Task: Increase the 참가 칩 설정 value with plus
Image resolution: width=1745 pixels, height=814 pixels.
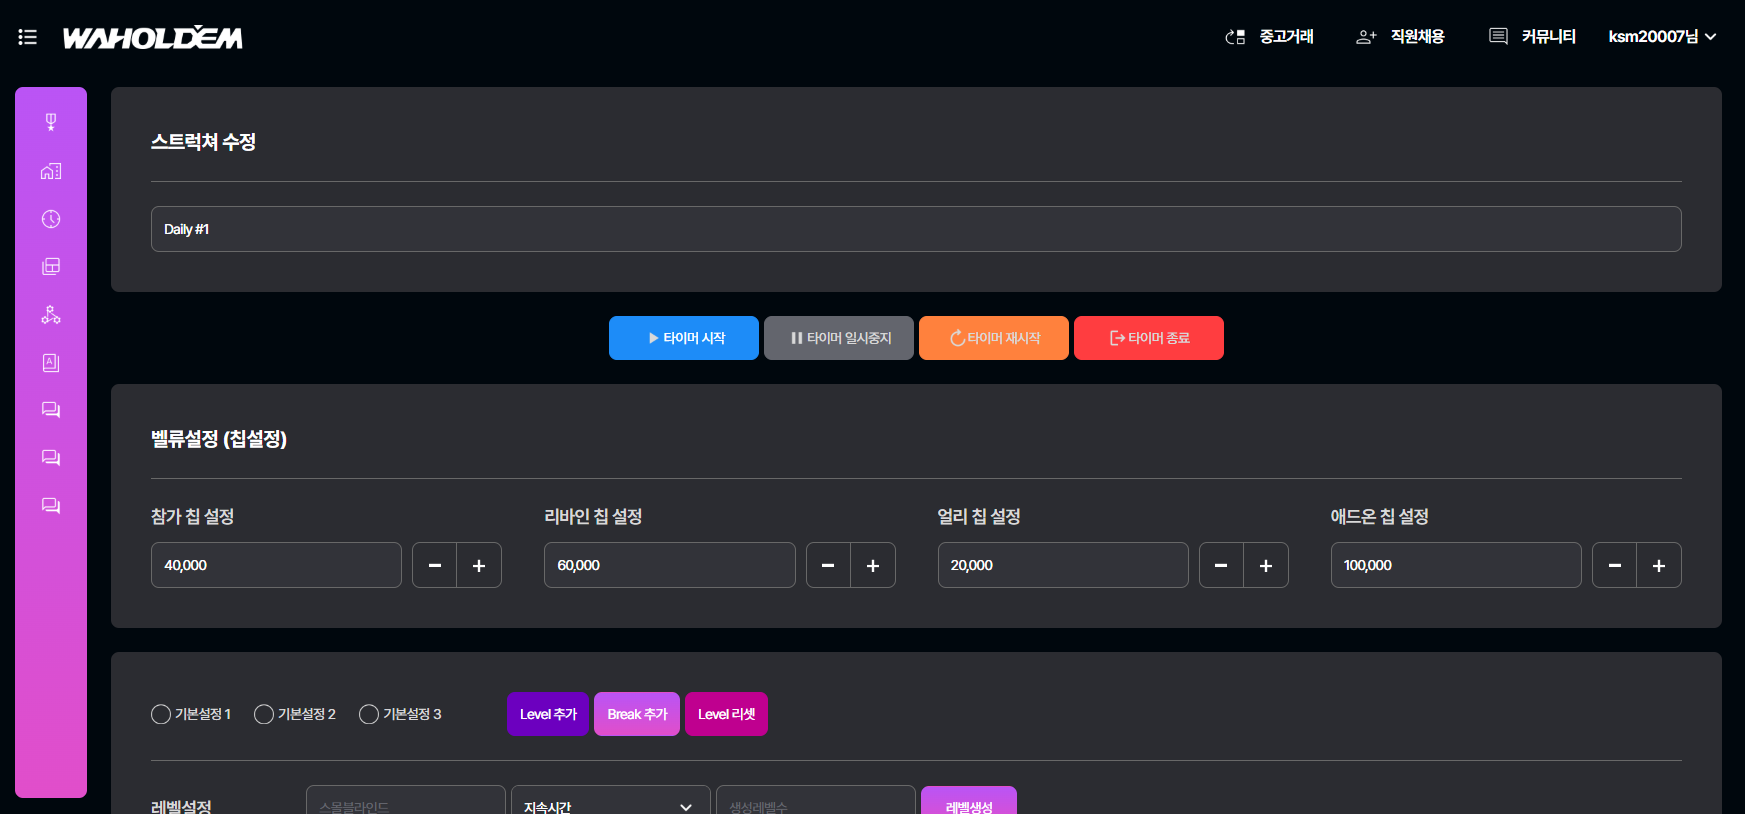Action: tap(479, 565)
